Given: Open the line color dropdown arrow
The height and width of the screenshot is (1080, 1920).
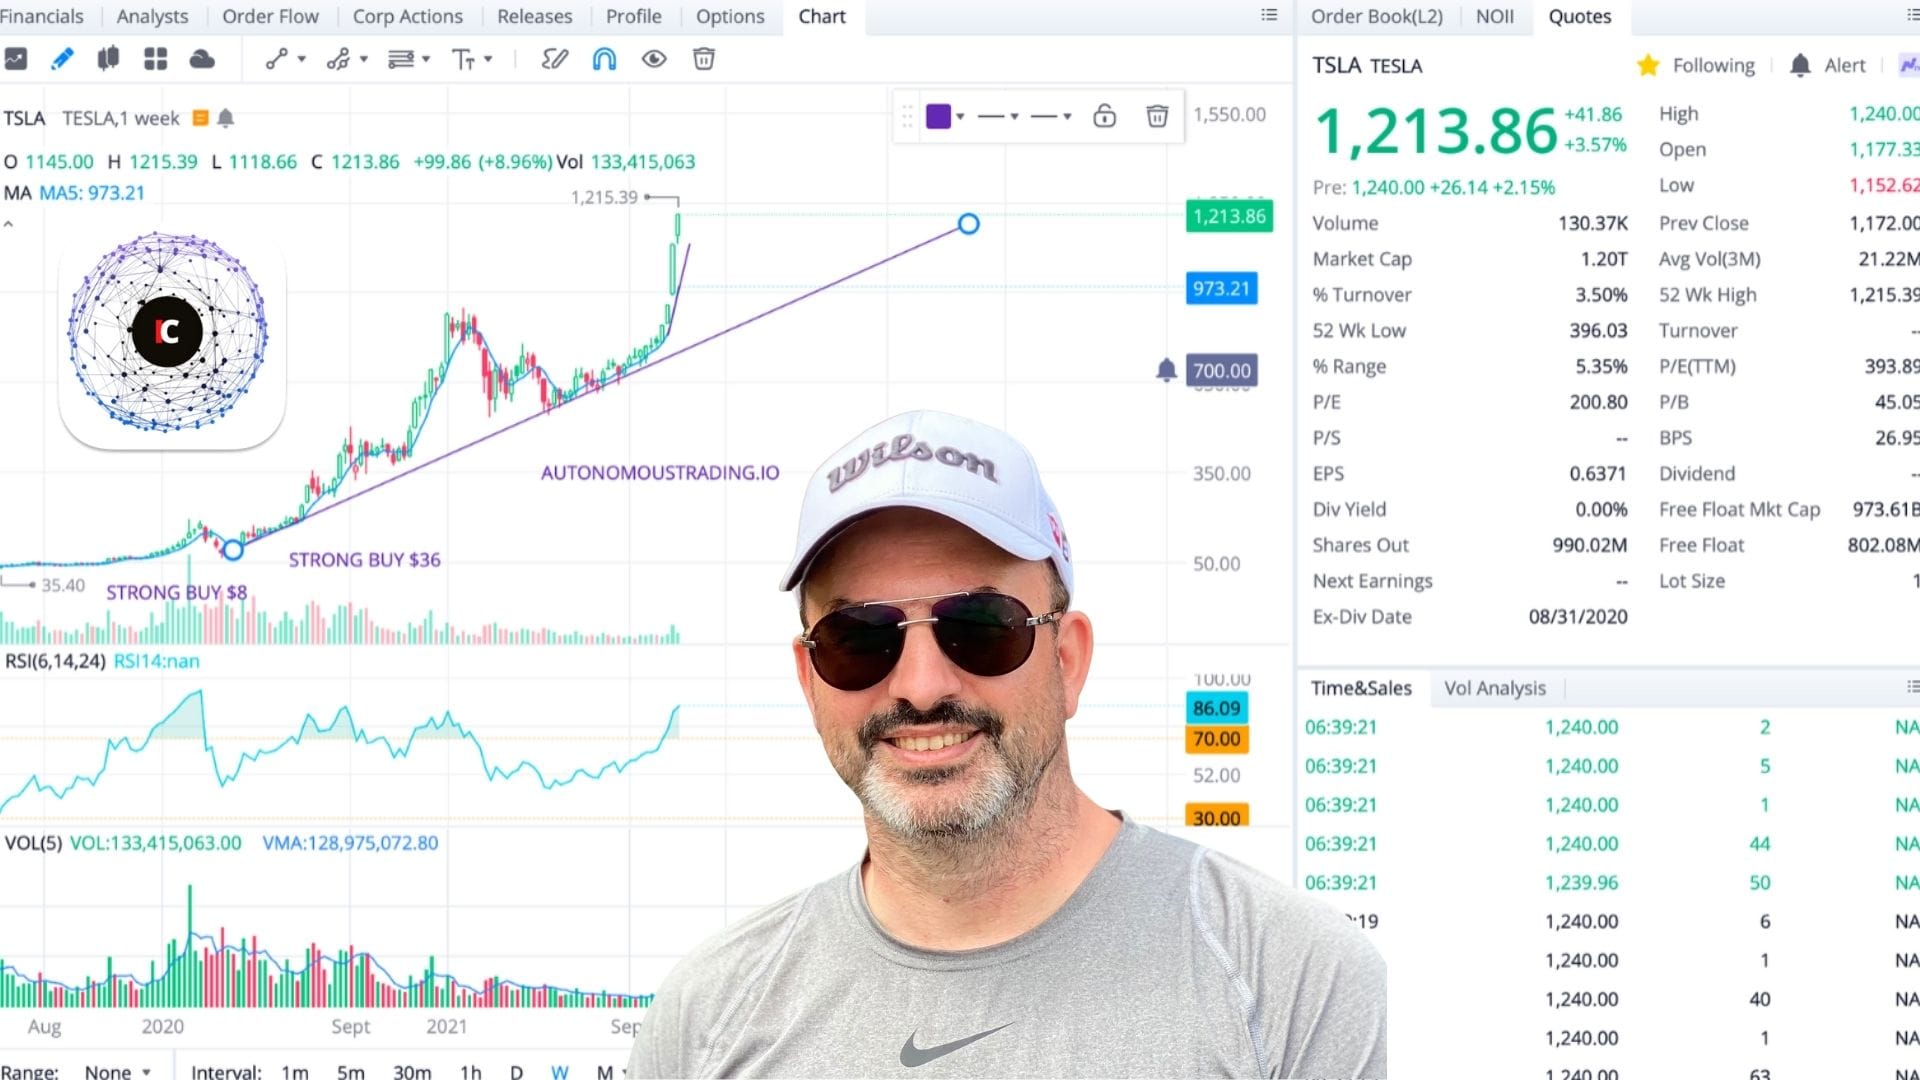Looking at the screenshot, I should click(960, 116).
